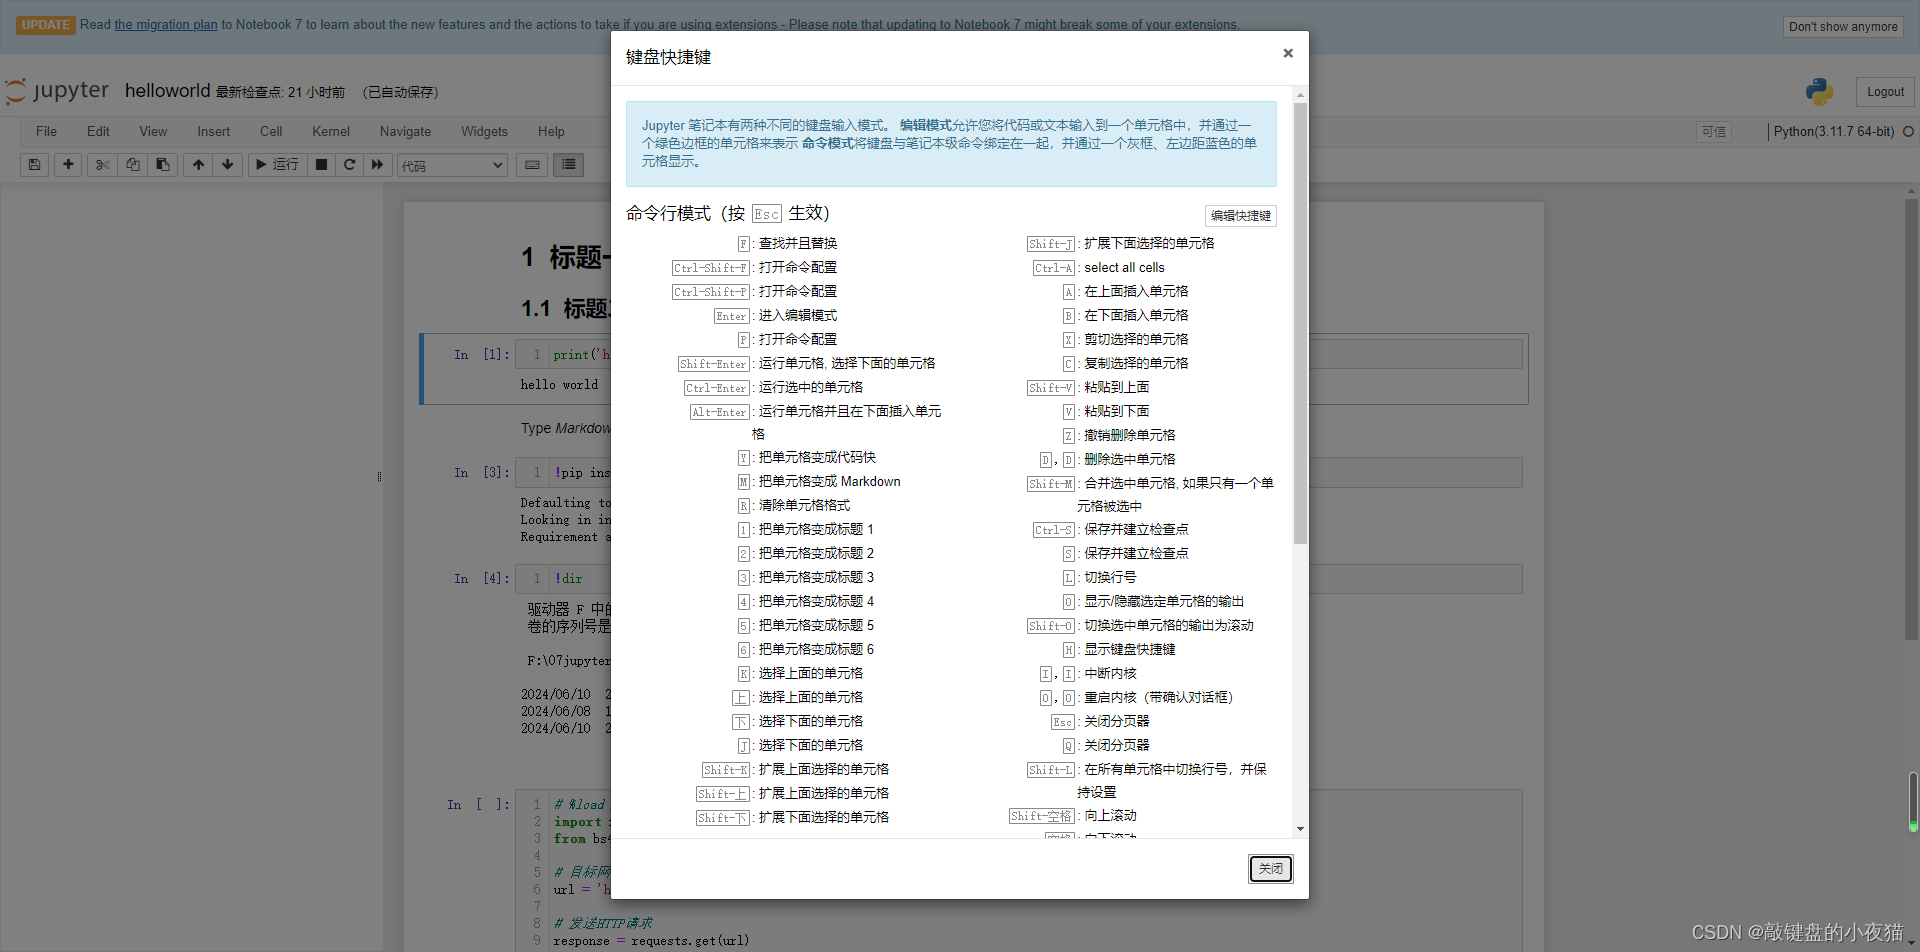
Task: Click the 编辑快捷键 button
Action: click(x=1240, y=216)
